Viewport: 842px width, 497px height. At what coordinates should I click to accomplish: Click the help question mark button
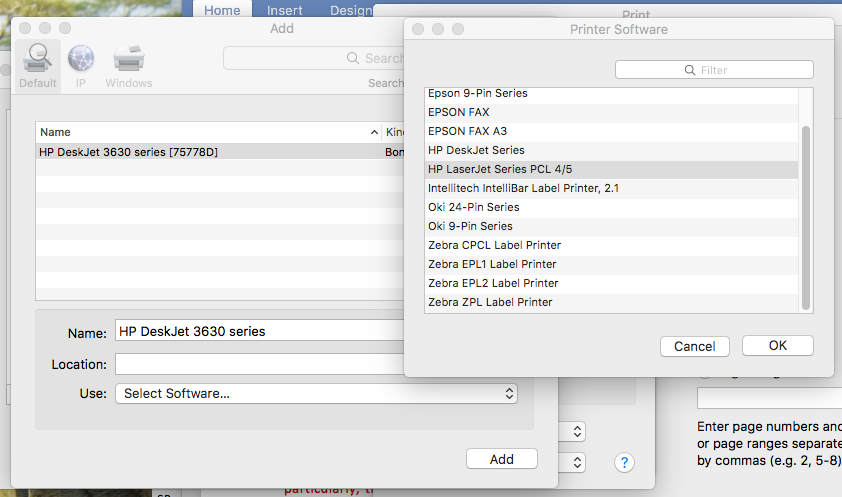click(x=624, y=462)
